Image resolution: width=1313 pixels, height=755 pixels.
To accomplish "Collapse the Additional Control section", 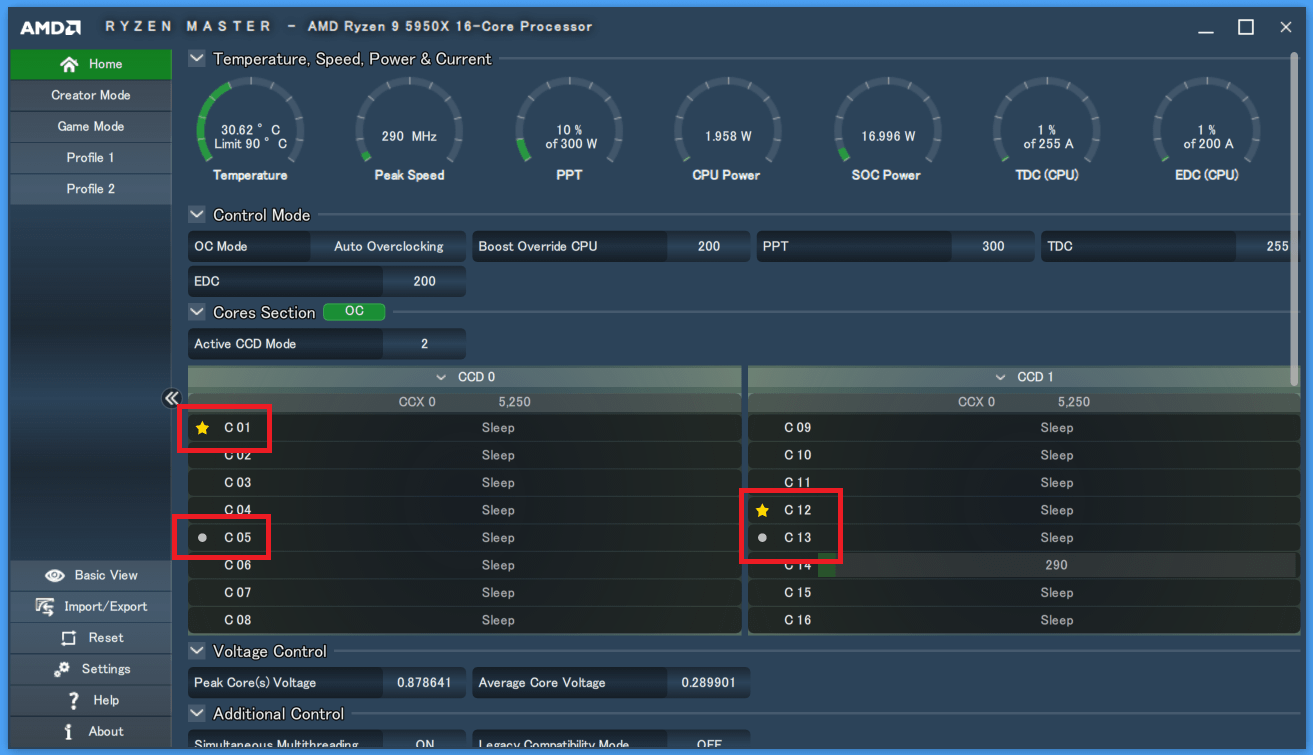I will coord(197,714).
